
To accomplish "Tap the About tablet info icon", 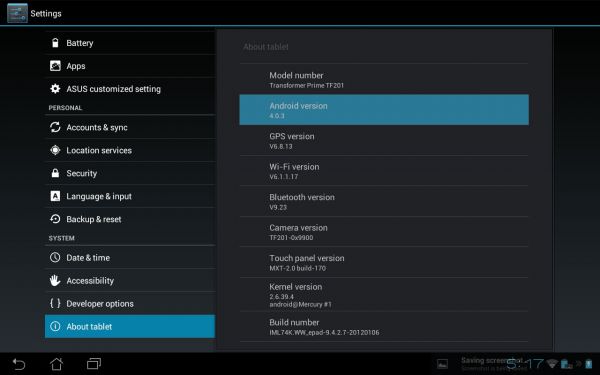I will [55, 326].
